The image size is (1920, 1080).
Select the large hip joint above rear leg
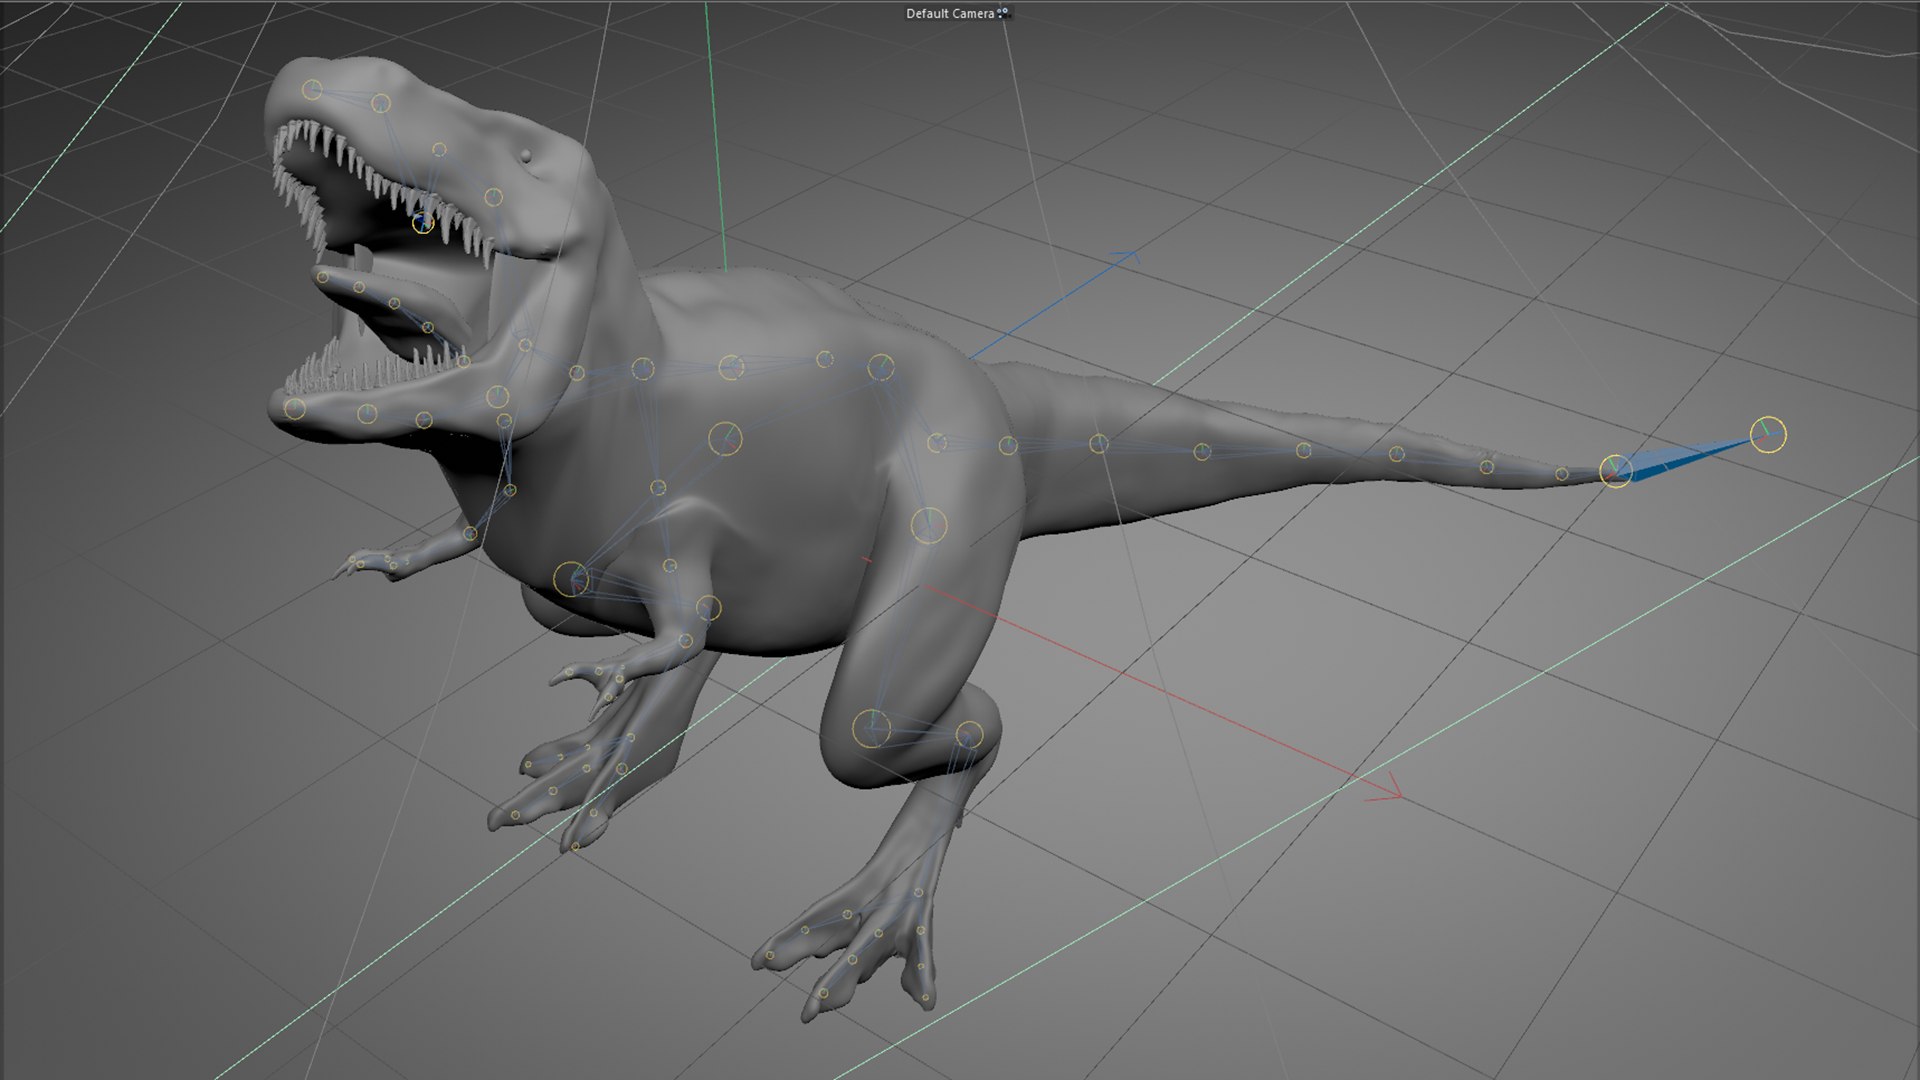tap(929, 525)
